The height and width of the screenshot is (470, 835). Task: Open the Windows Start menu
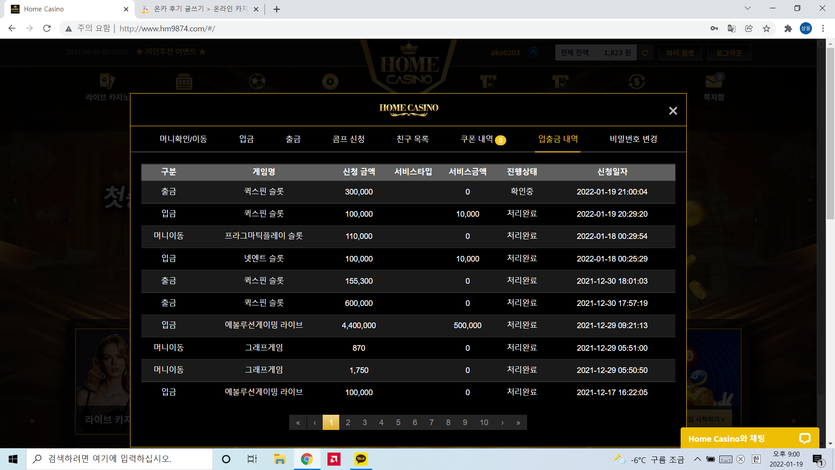(x=13, y=459)
